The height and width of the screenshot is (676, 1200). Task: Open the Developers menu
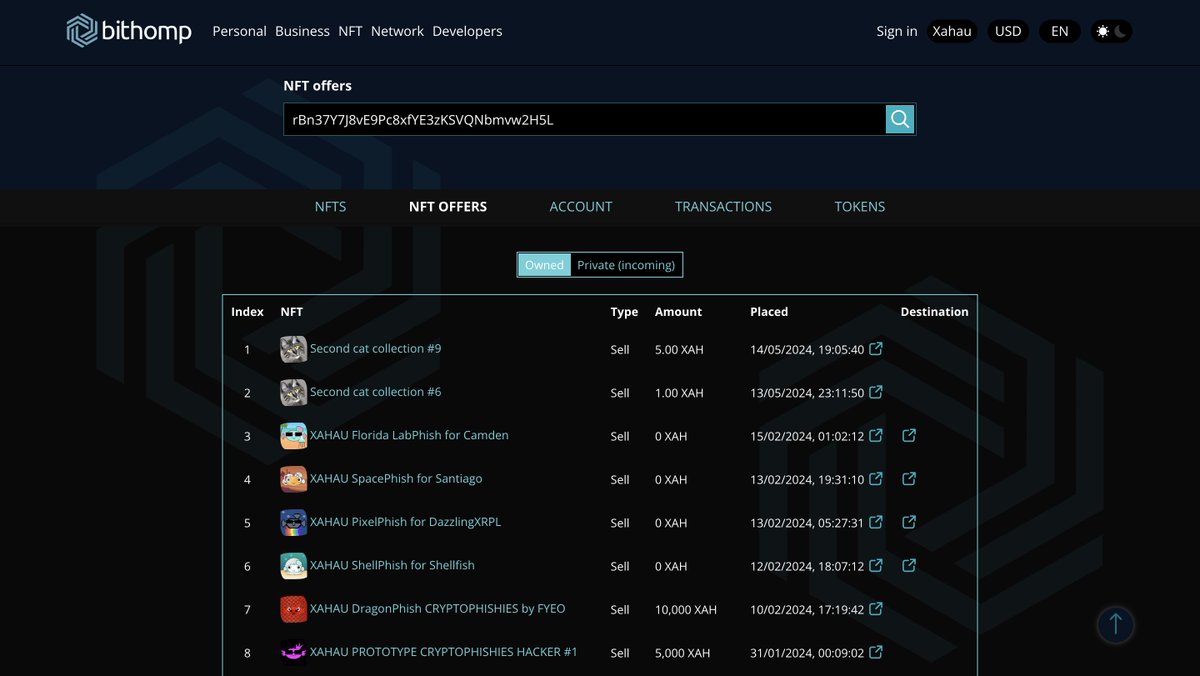[467, 31]
